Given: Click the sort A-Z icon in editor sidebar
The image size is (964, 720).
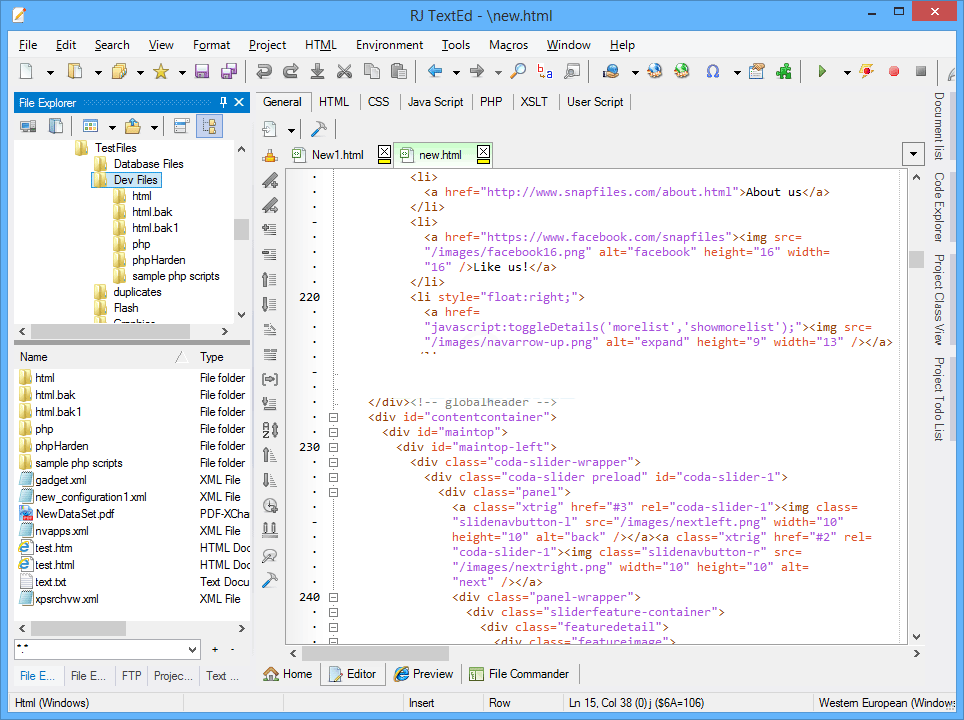Looking at the screenshot, I should pos(269,430).
